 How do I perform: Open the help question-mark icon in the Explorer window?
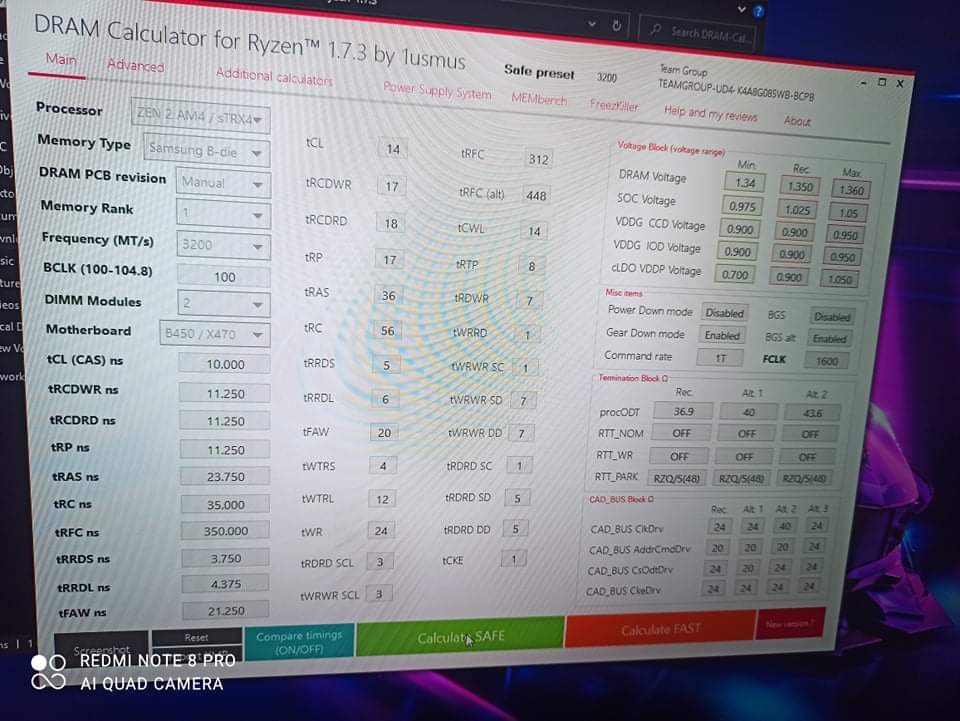pyautogui.click(x=759, y=11)
